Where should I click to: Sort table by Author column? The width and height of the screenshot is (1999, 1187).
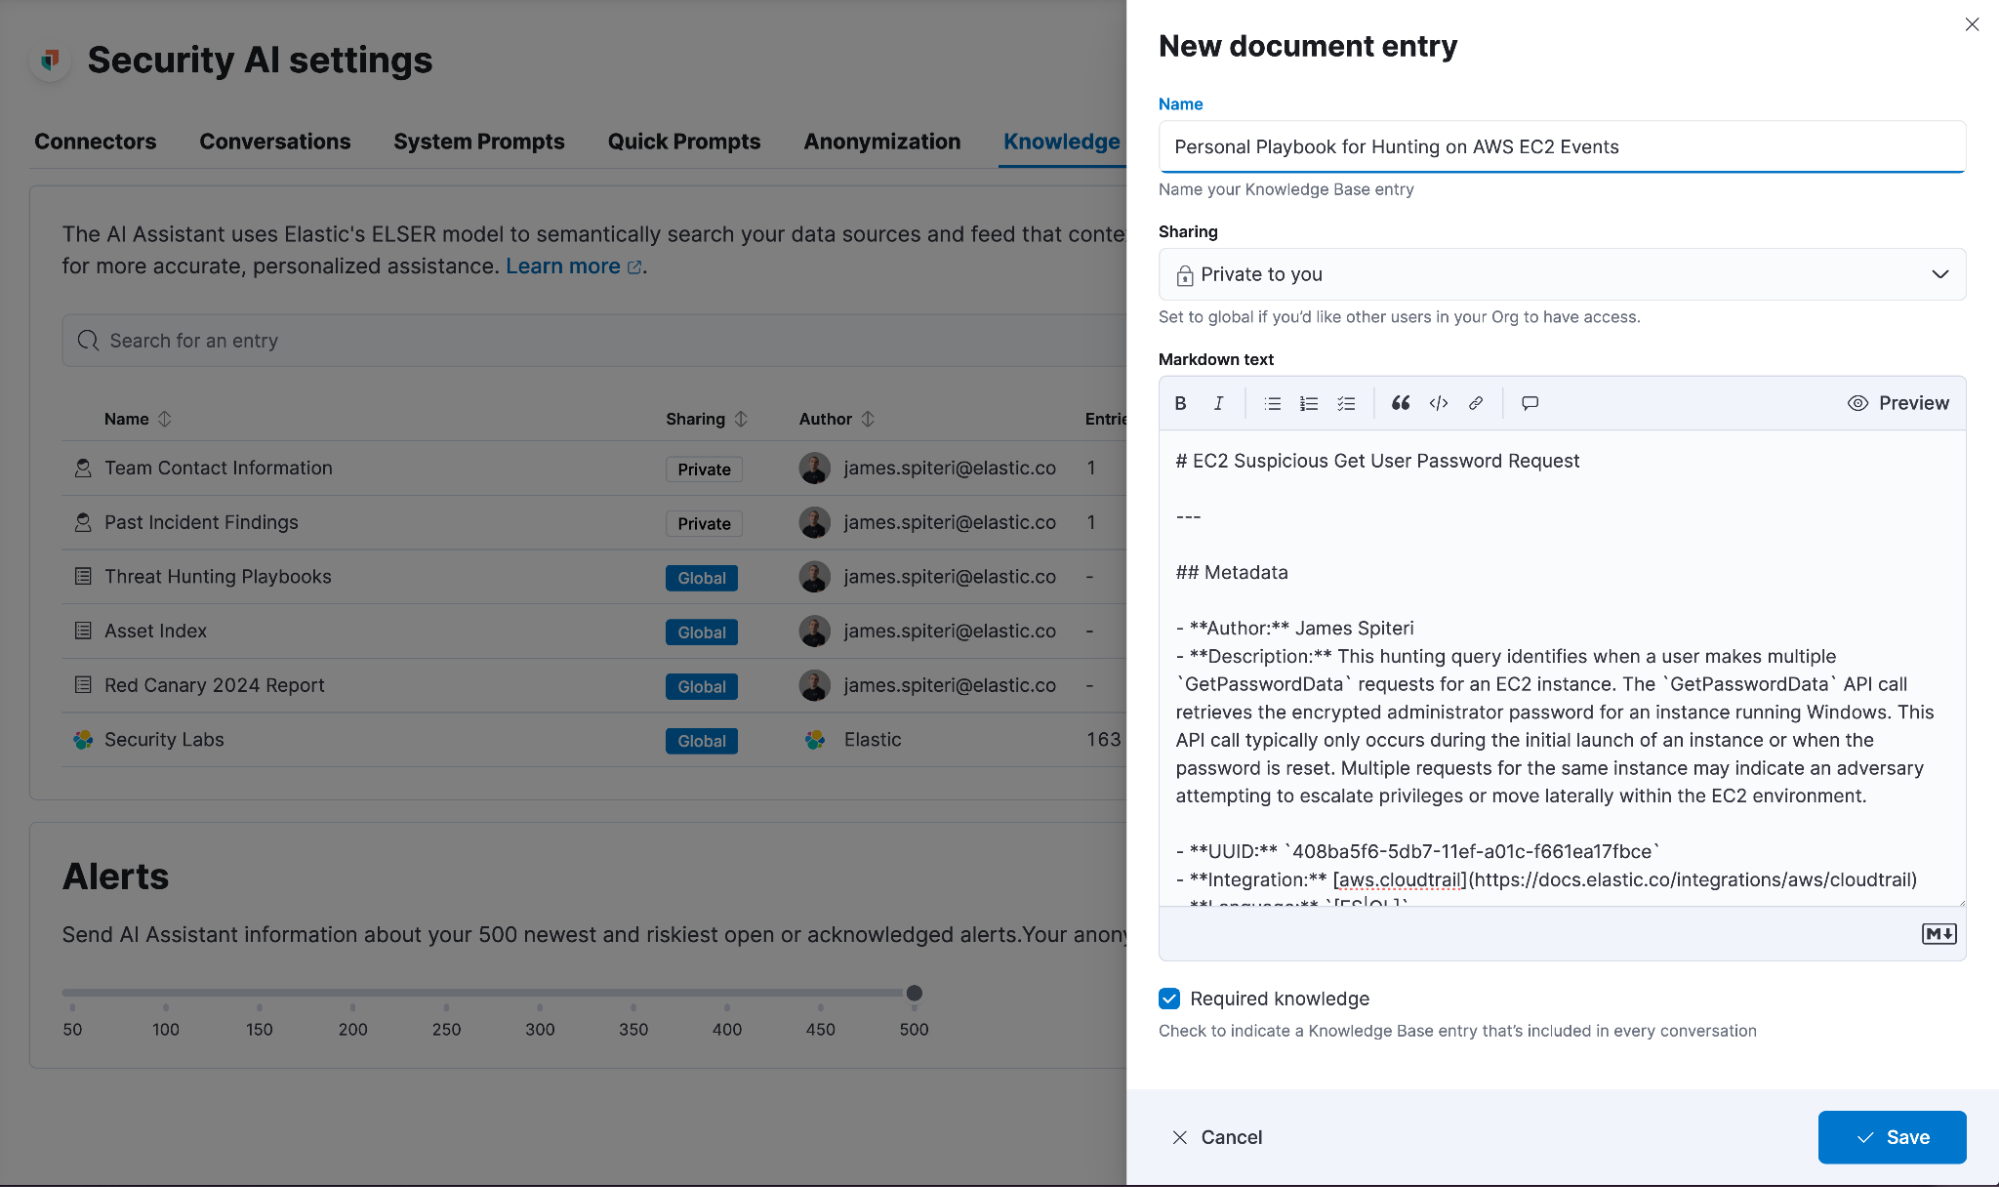[837, 419]
